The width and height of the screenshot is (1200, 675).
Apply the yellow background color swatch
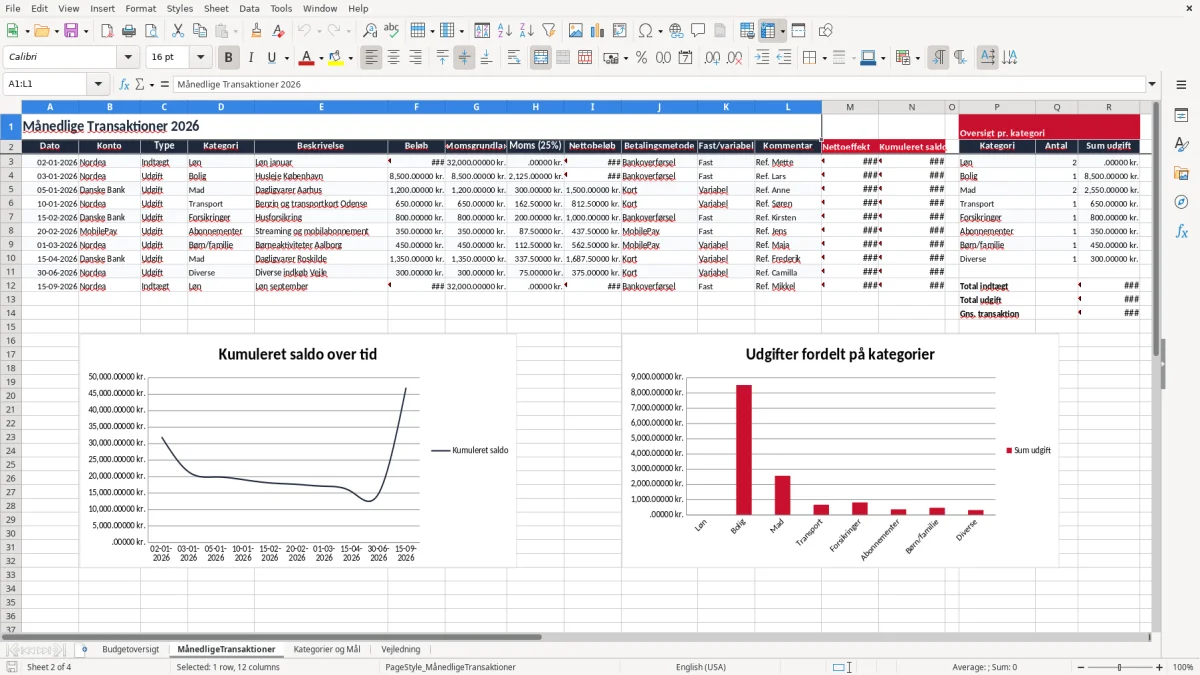(335, 58)
